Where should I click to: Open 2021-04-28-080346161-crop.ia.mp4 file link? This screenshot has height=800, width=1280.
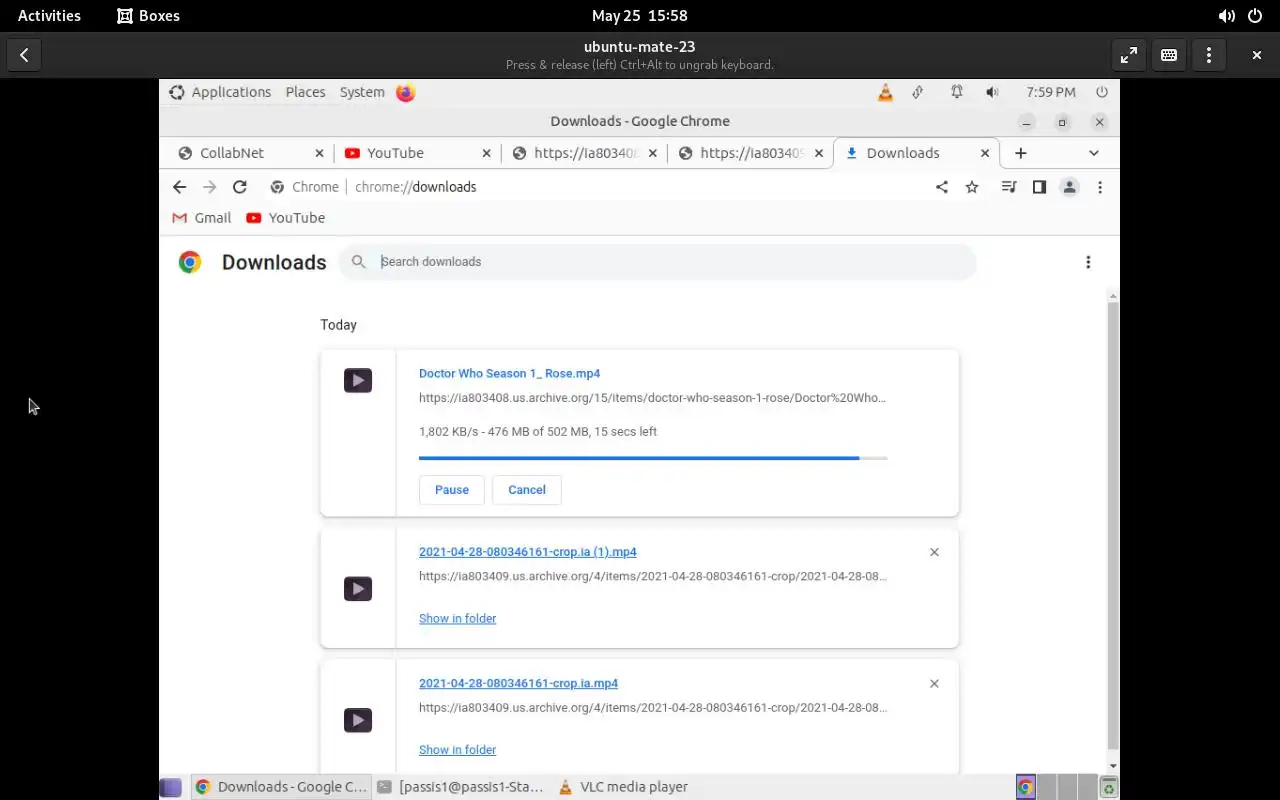click(518, 684)
